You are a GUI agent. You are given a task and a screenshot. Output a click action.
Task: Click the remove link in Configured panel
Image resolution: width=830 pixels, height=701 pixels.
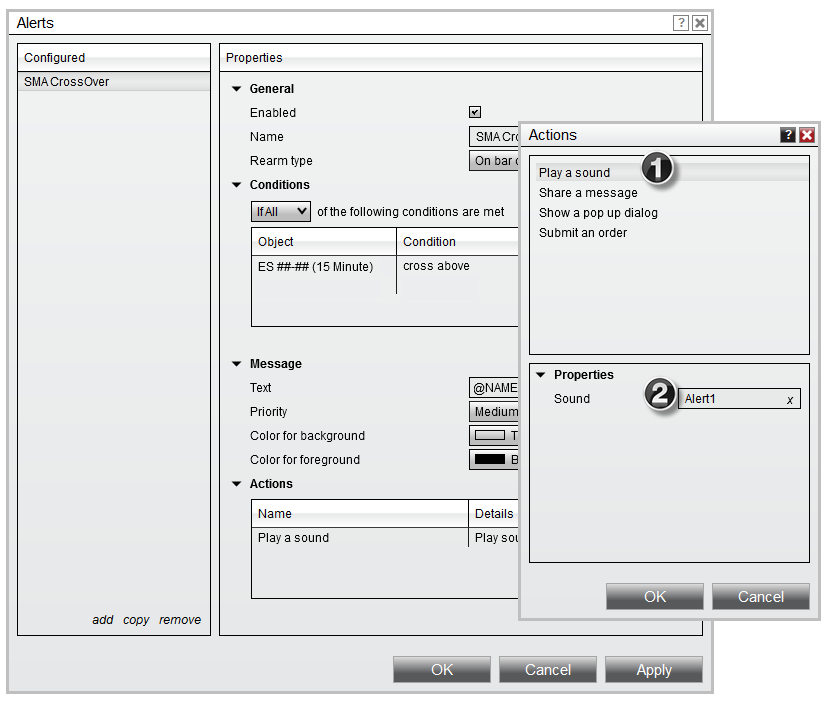[x=180, y=620]
